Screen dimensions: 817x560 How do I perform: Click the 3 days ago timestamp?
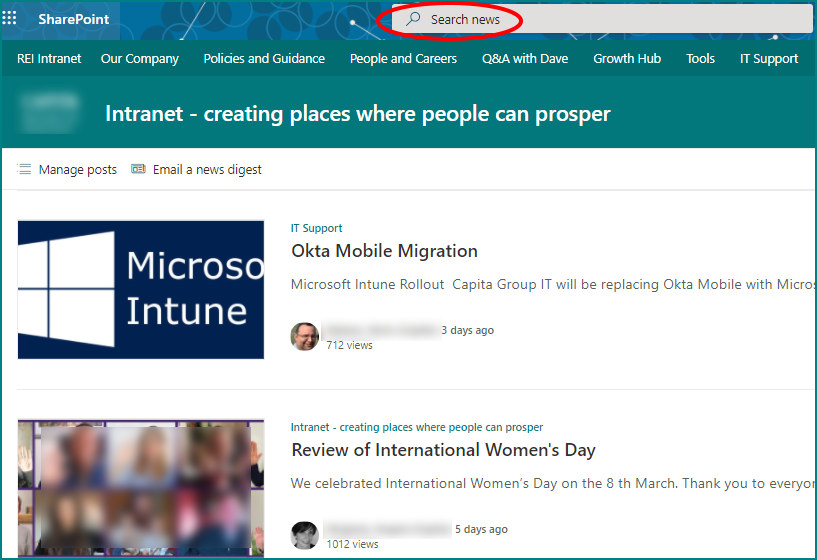click(x=467, y=330)
